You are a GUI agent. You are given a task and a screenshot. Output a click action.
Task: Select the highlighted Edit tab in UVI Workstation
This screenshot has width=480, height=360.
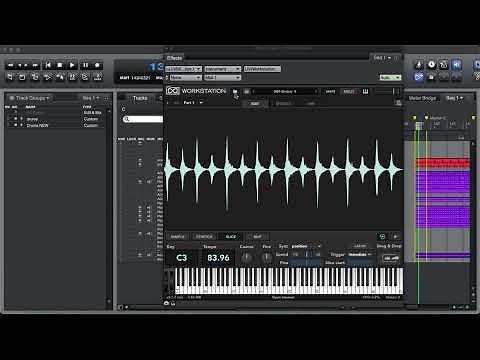(255, 103)
